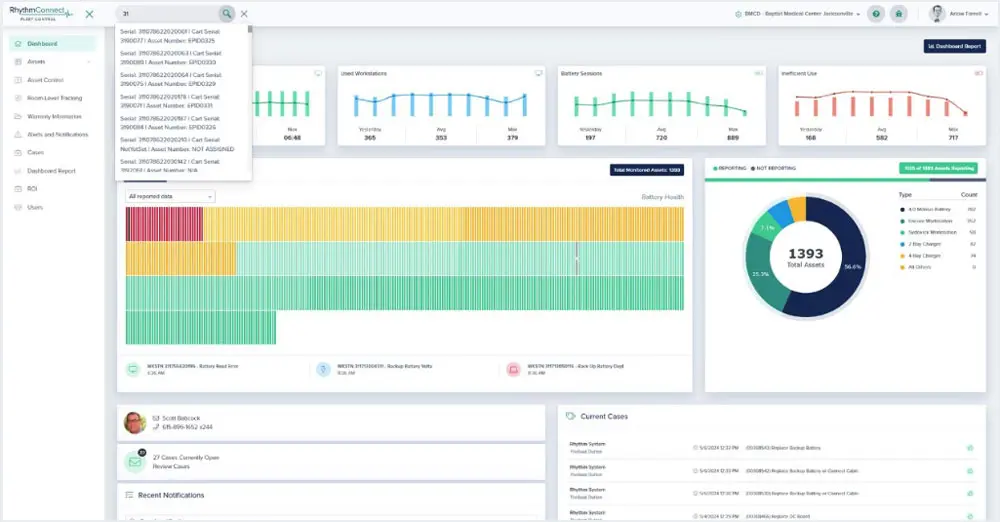Click the 4 Bay Charger legend row

click(938, 255)
